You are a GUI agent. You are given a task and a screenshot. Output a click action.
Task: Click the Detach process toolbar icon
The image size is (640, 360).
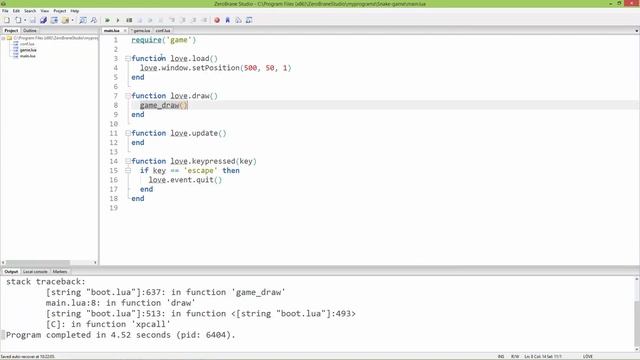tap(150, 20)
